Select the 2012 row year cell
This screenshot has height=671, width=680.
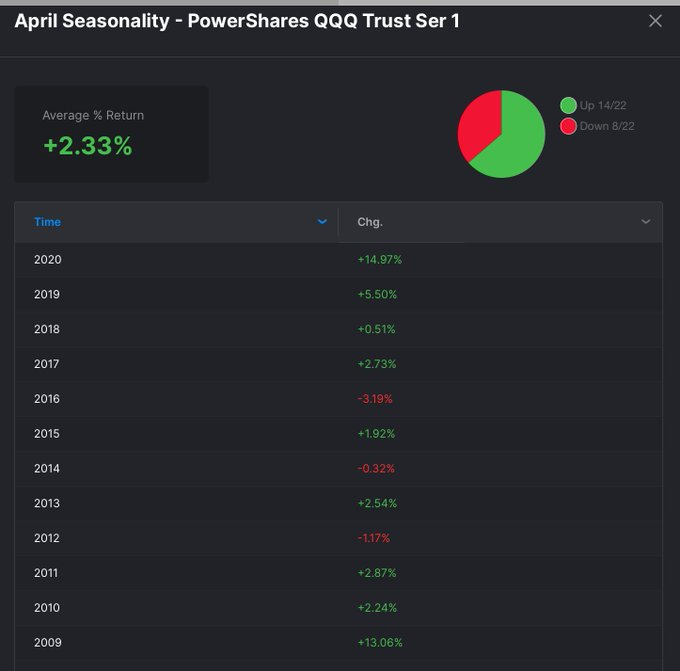[46, 538]
